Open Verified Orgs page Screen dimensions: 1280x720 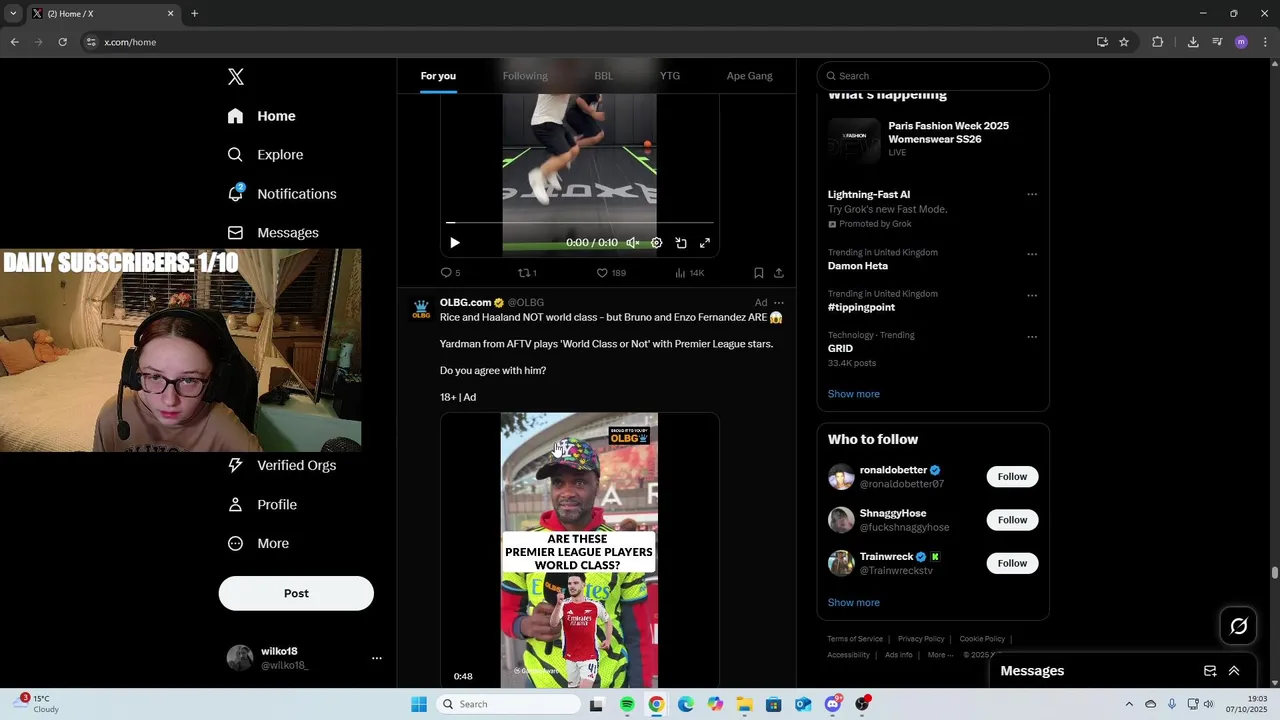click(282, 465)
